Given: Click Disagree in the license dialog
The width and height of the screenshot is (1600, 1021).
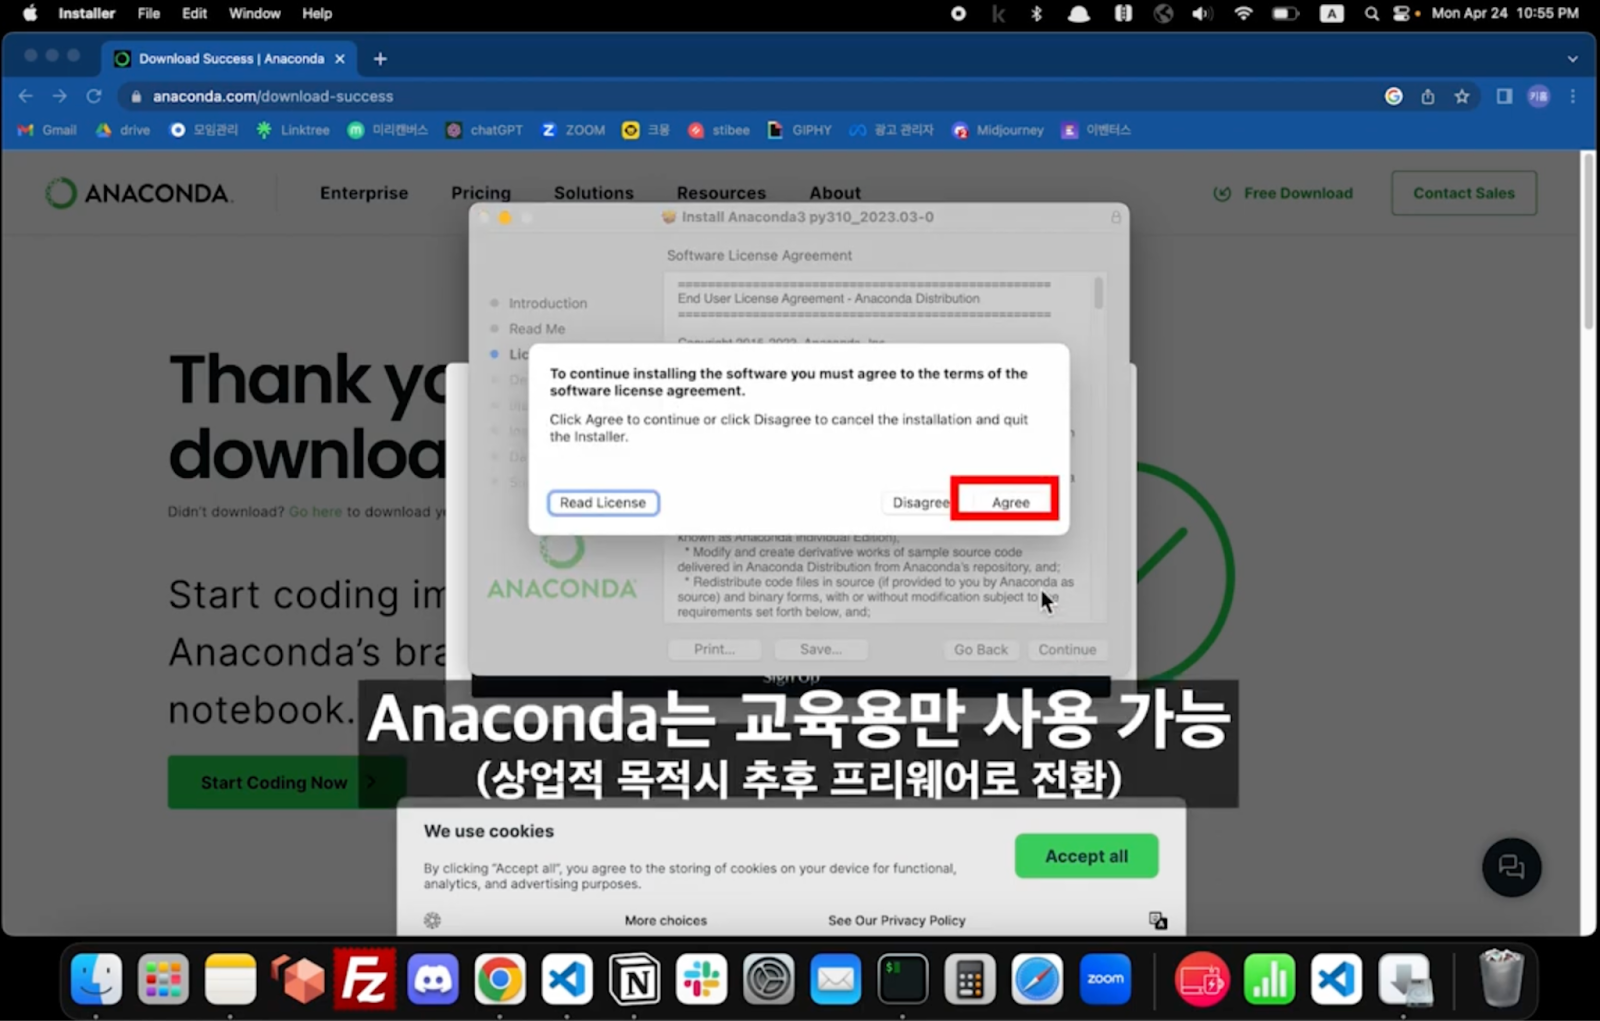Looking at the screenshot, I should click(x=920, y=502).
